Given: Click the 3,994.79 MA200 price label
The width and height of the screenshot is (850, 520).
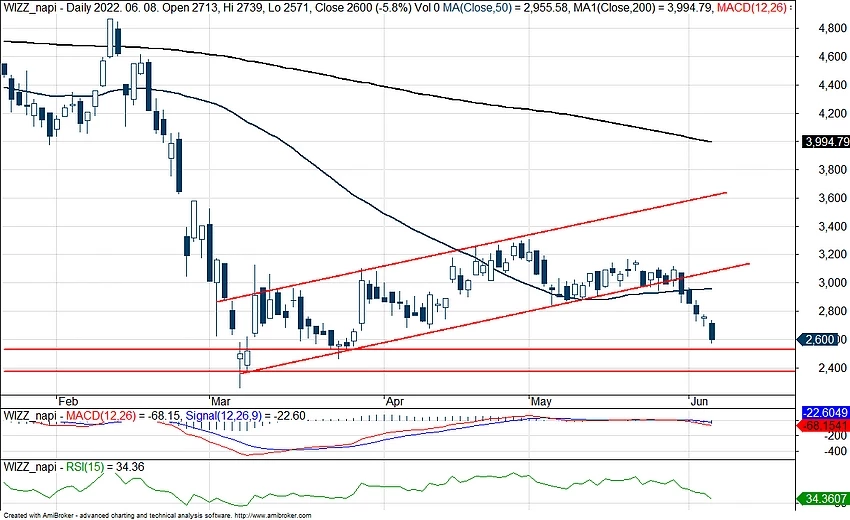Looking at the screenshot, I should tap(826, 142).
